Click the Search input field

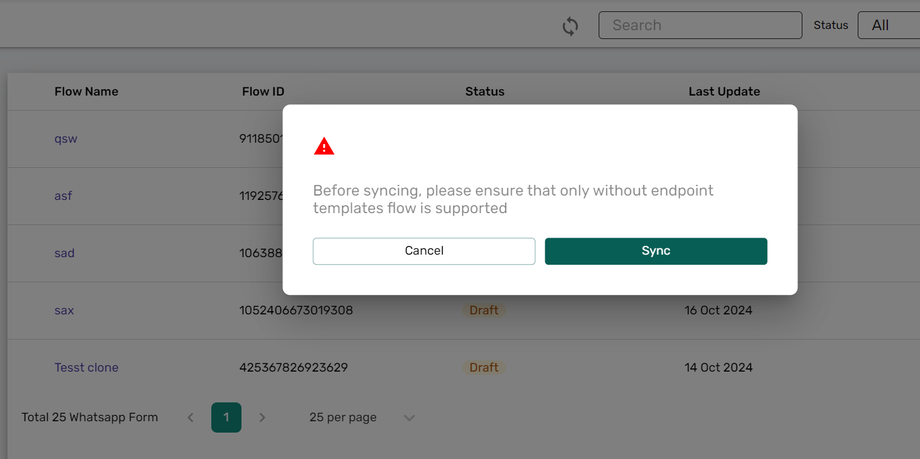[700, 25]
